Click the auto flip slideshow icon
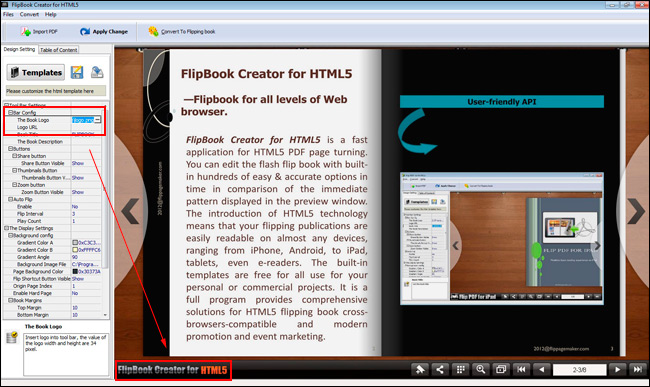This screenshot has width=650, height=387. (x=501, y=369)
